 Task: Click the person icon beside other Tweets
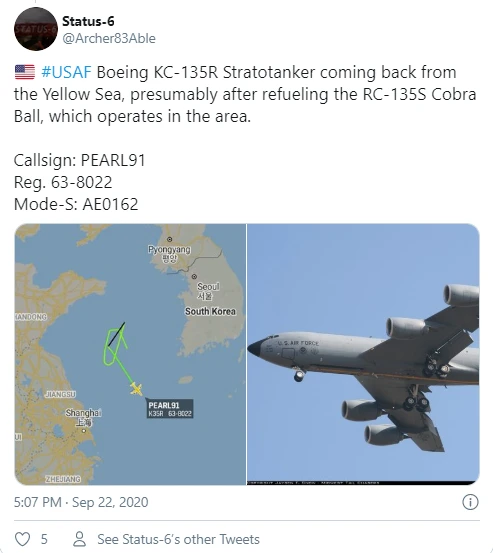[79, 539]
